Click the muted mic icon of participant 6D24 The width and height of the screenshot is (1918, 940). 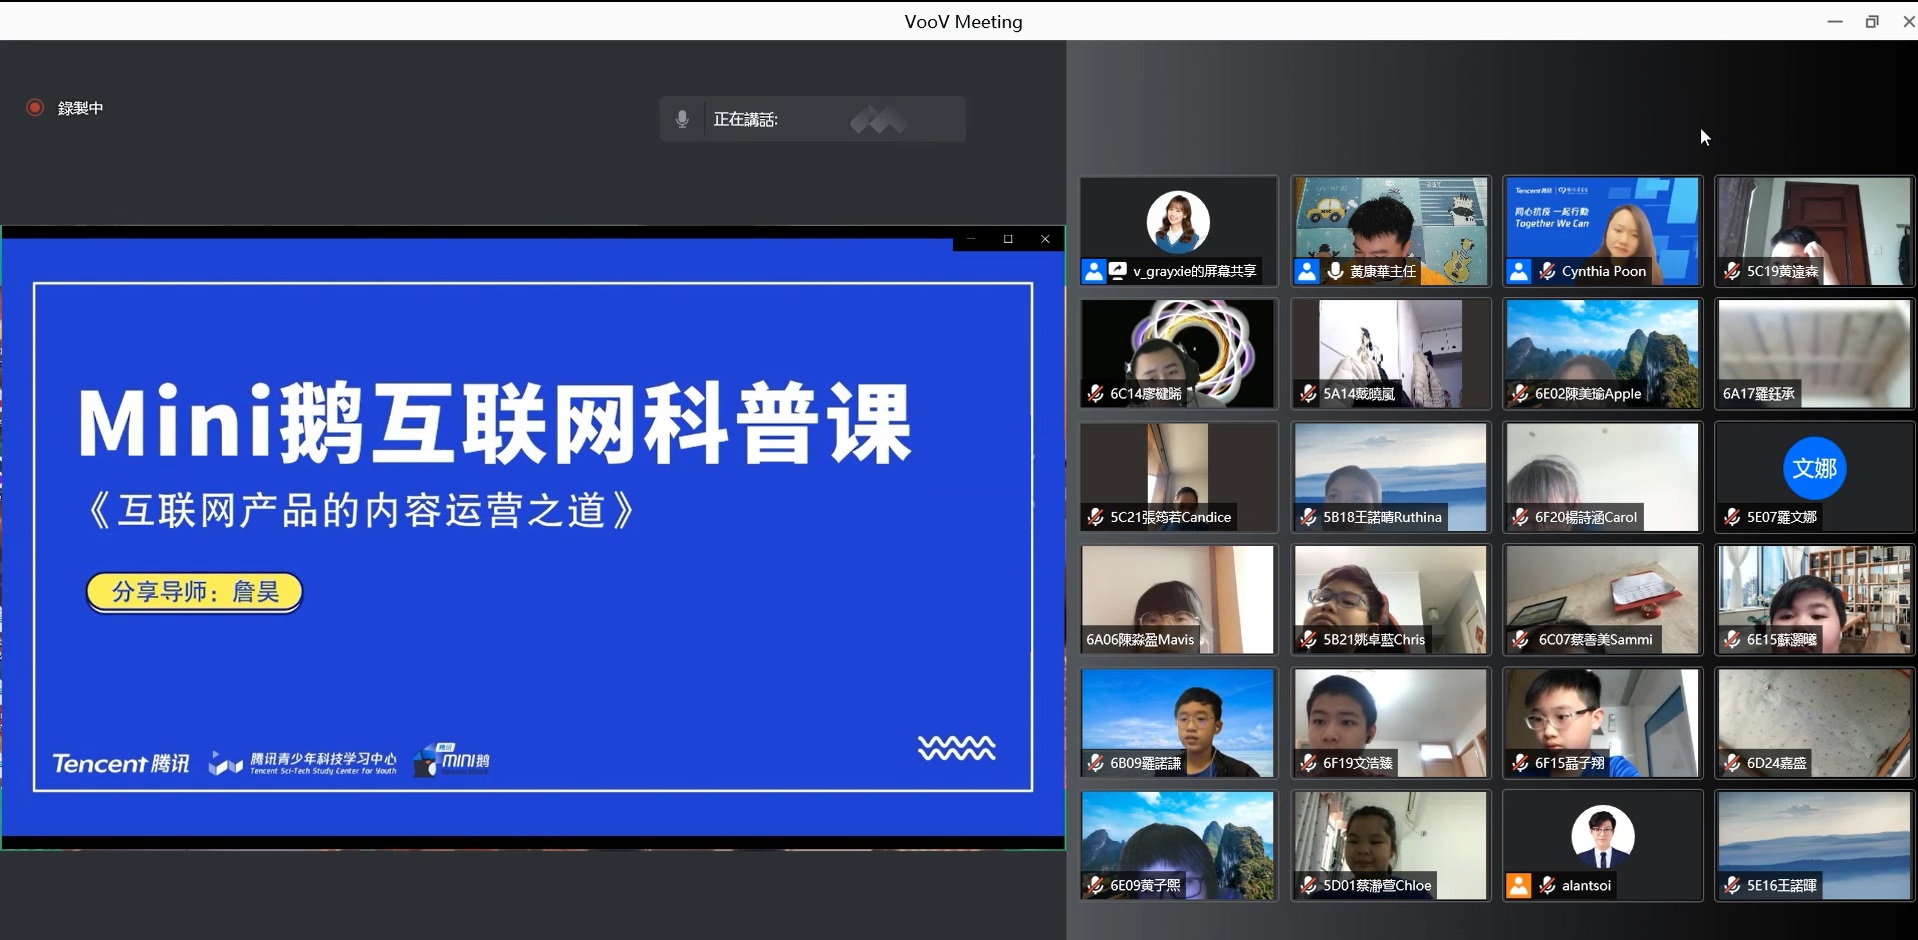(x=1732, y=763)
